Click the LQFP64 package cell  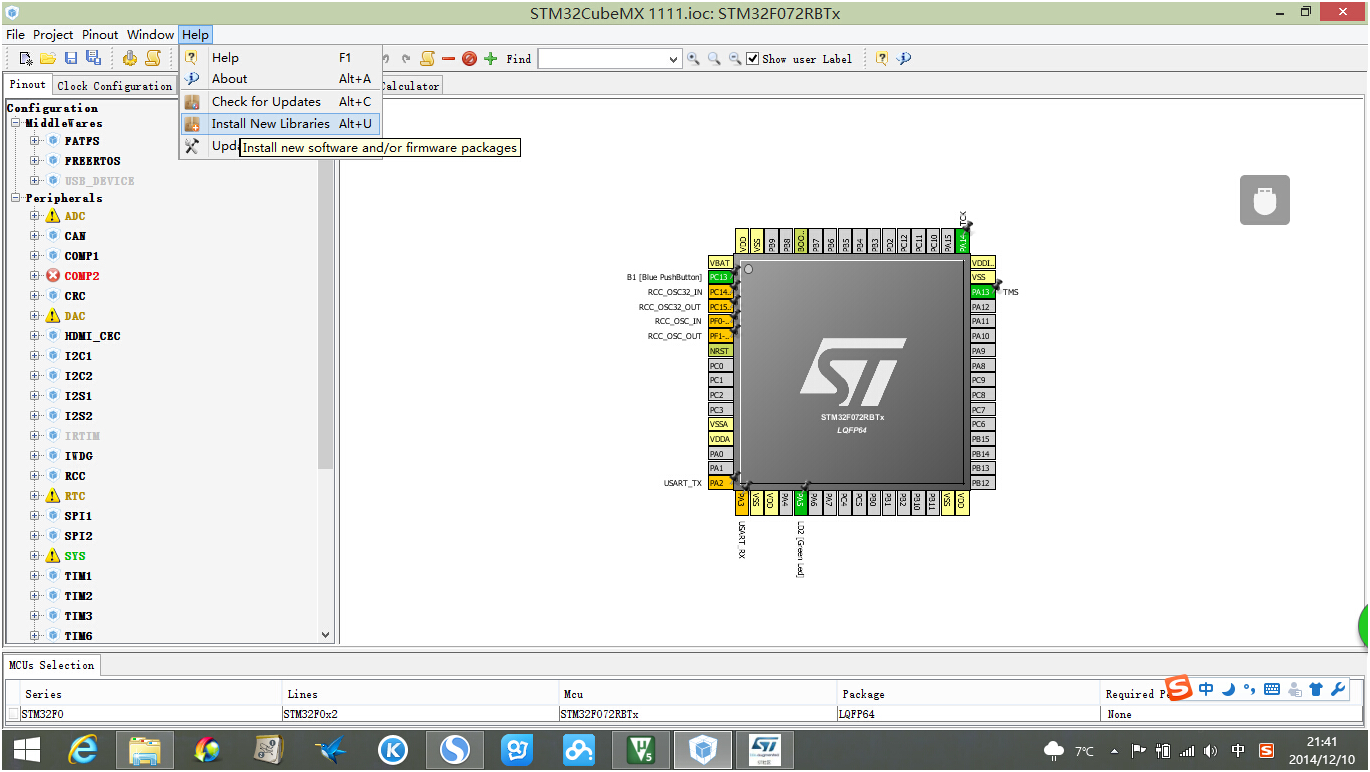click(969, 714)
